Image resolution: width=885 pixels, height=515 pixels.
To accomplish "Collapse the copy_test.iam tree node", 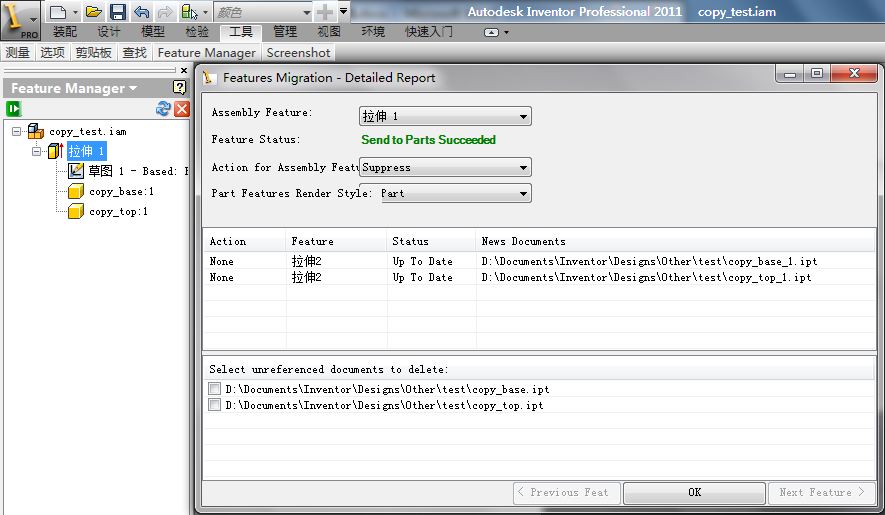I will coord(16,132).
